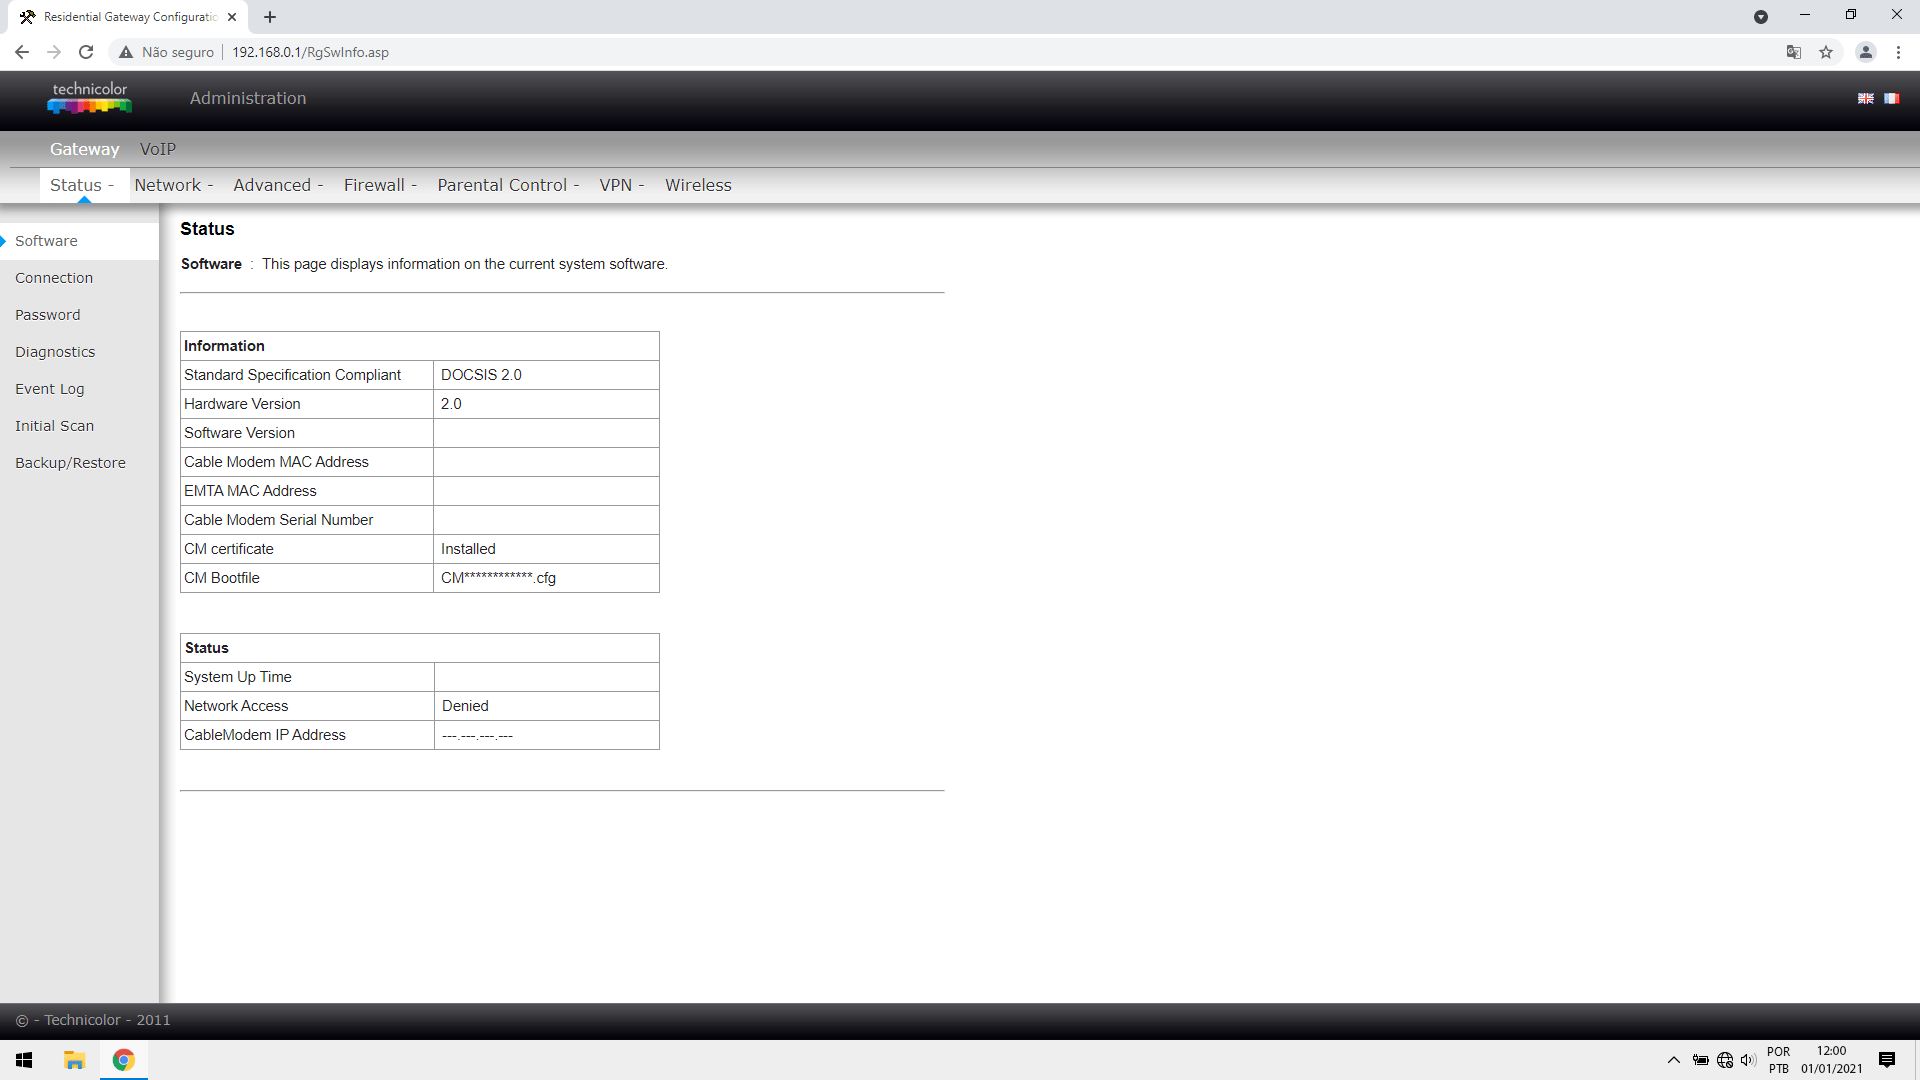Click the Backup/Restore sidebar link
This screenshot has width=1920, height=1080.
(x=70, y=462)
